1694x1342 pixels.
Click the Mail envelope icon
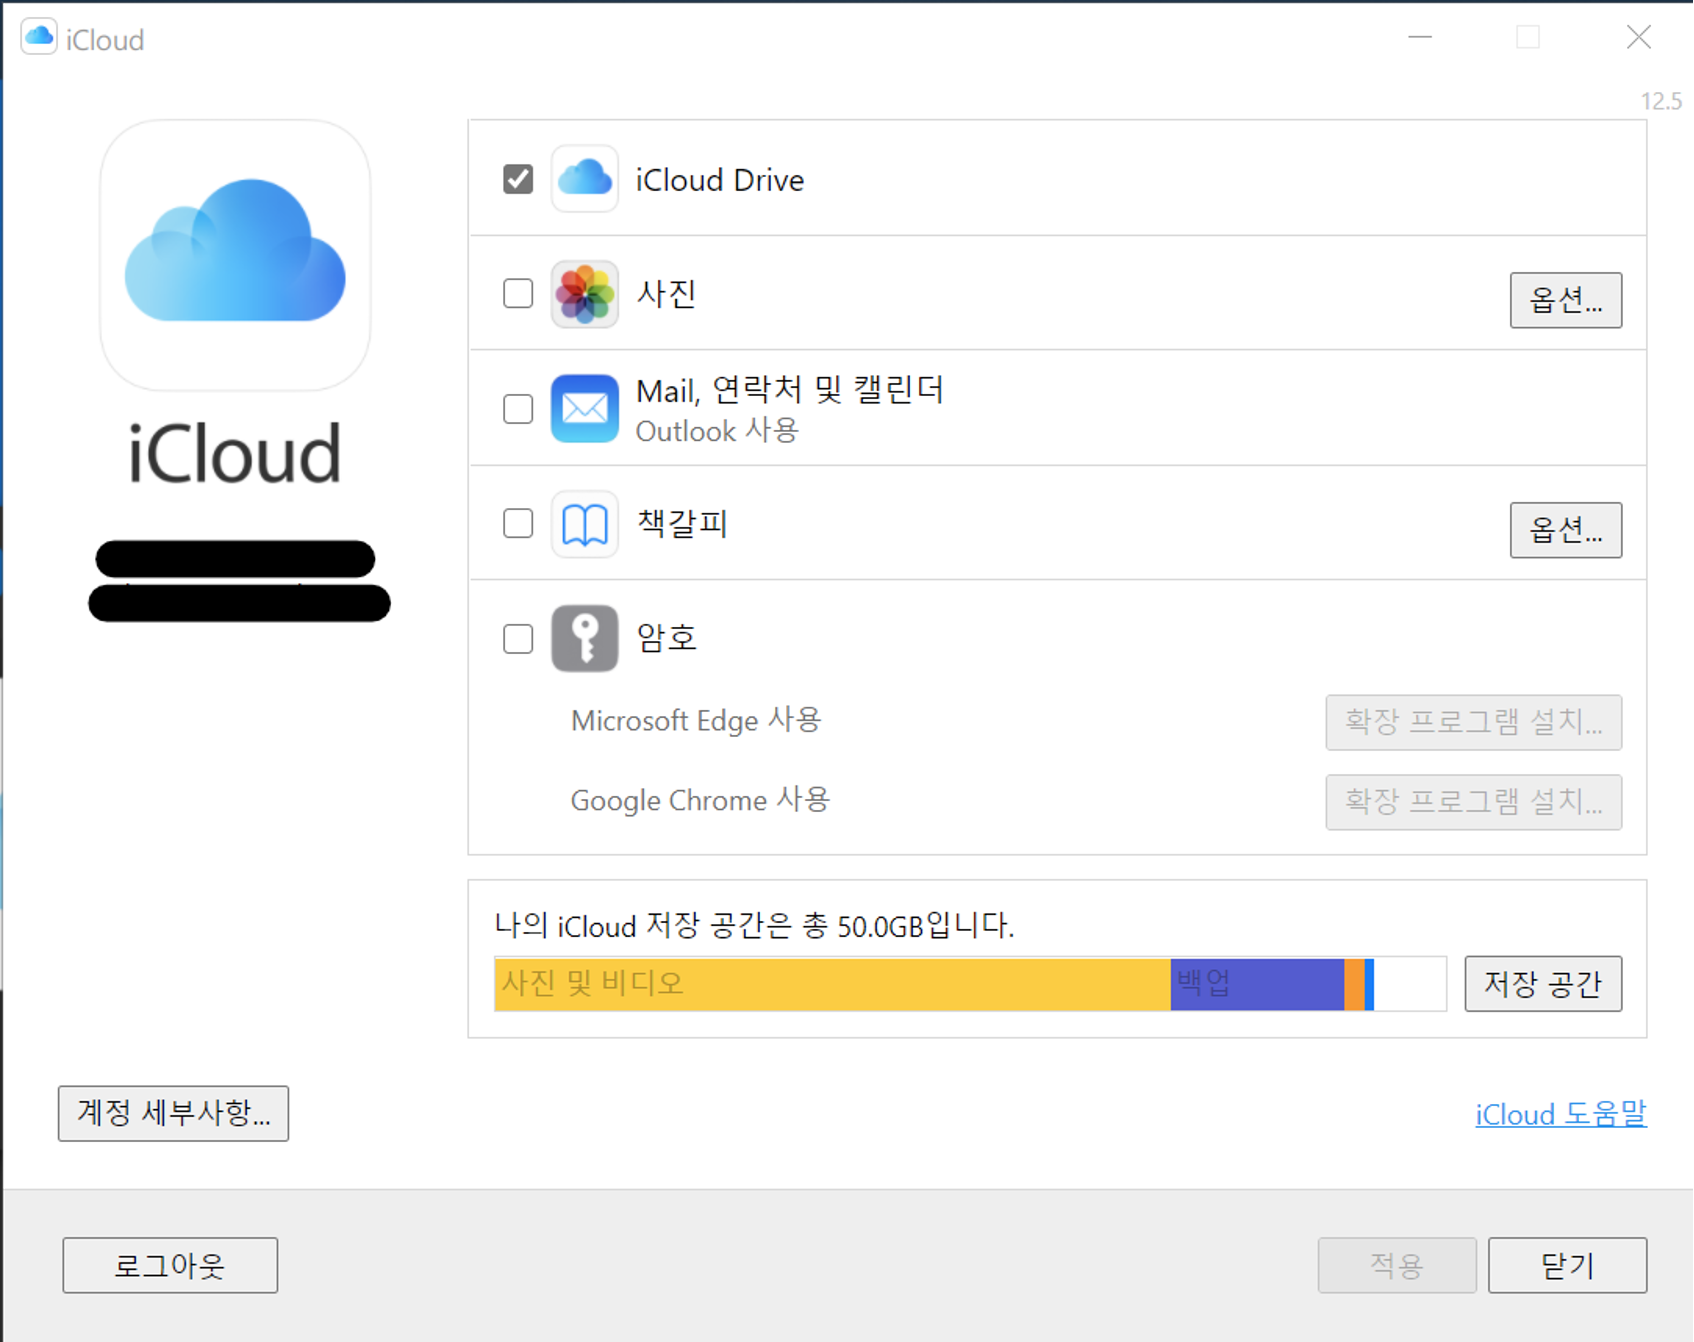click(585, 408)
